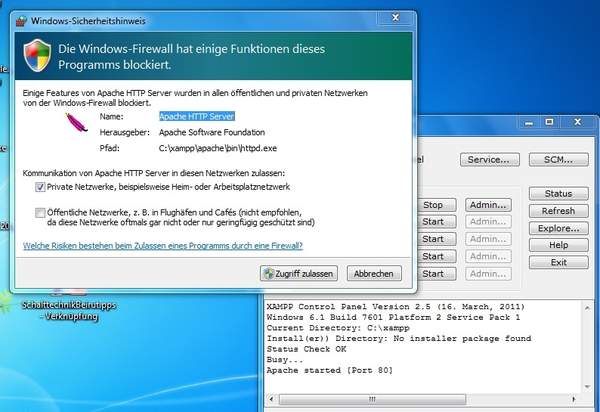
Task: Open the 'Welche Risiken bestehen' firewall link
Action: (x=163, y=245)
